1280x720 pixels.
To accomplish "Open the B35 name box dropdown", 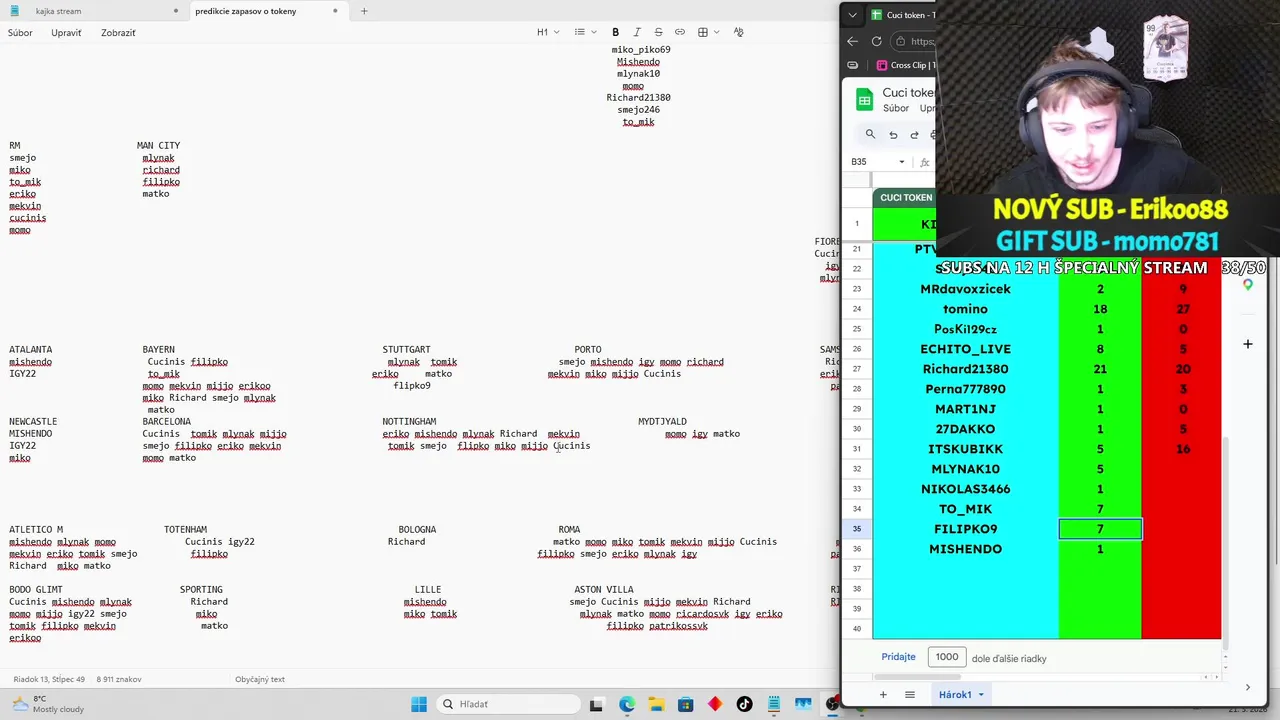I will [901, 162].
